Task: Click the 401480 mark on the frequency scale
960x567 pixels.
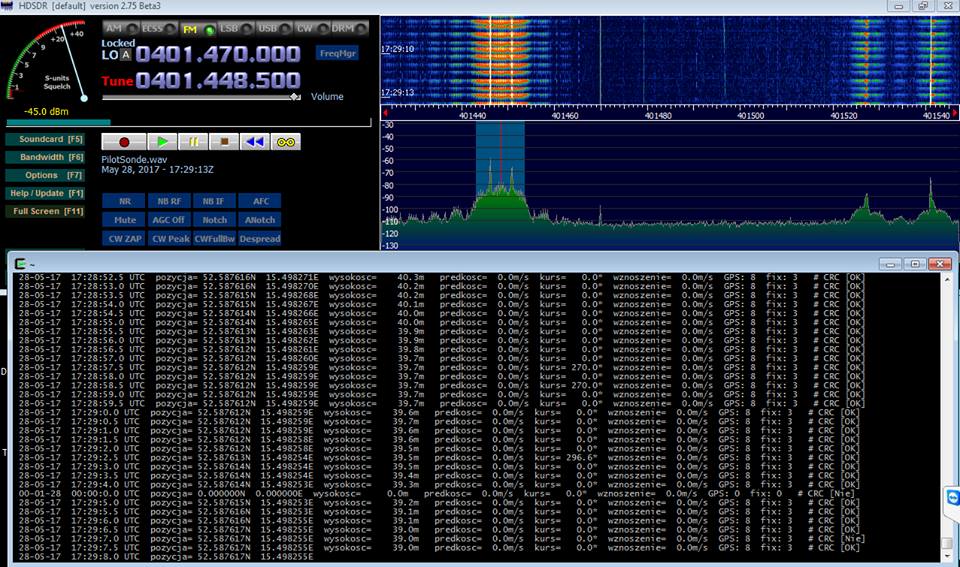Action: 658,115
